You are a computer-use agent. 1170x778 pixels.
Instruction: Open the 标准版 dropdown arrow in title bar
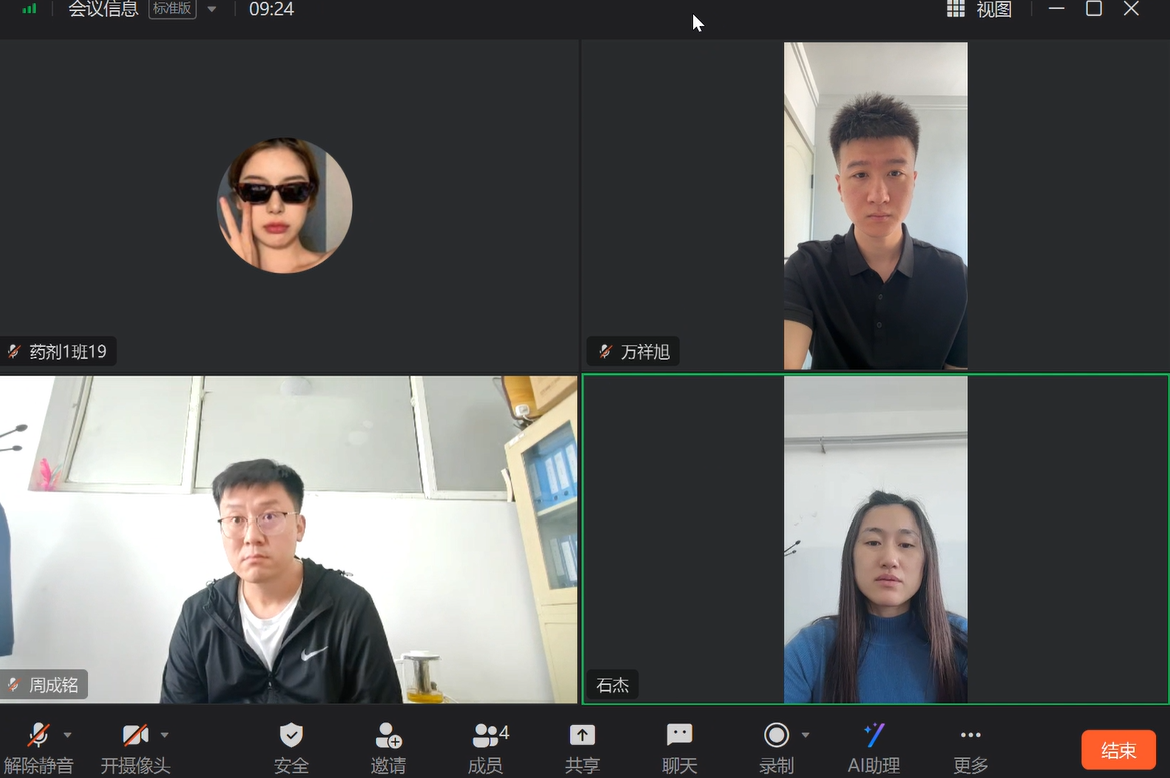212,10
